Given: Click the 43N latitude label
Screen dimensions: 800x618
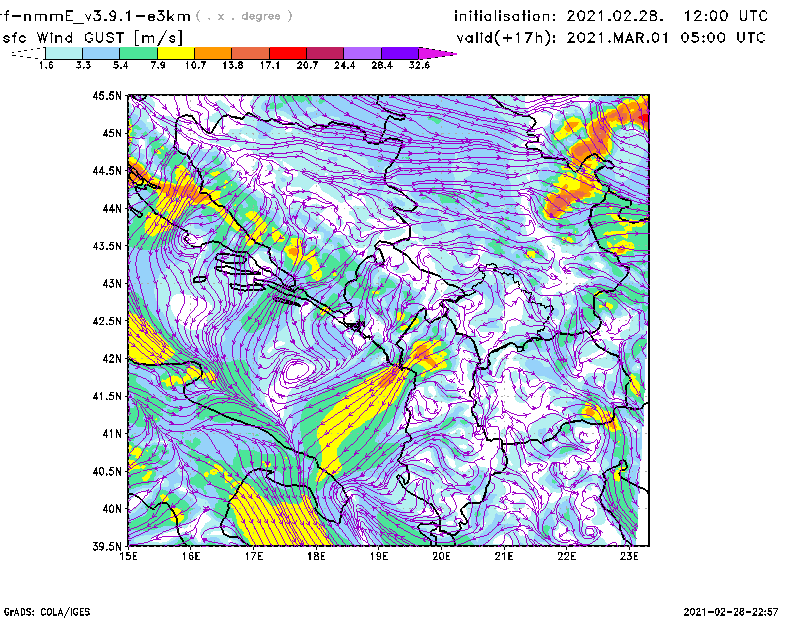Looking at the screenshot, I should 112,283.
